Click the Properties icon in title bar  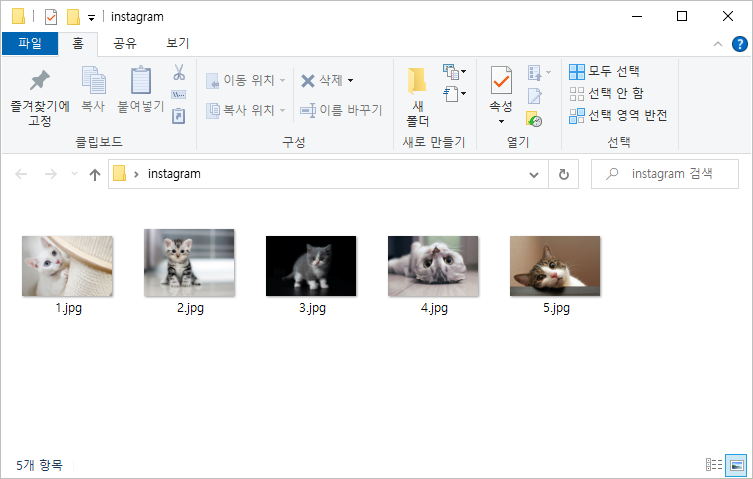click(x=50, y=17)
